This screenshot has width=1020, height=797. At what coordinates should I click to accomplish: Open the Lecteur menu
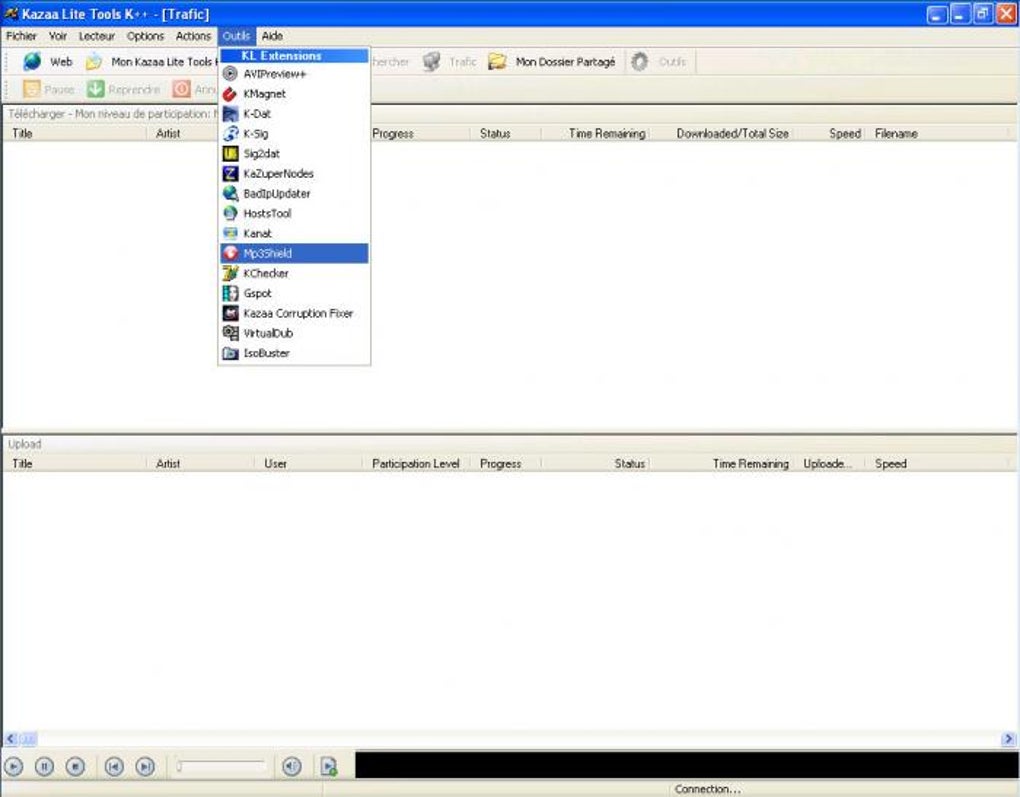96,36
